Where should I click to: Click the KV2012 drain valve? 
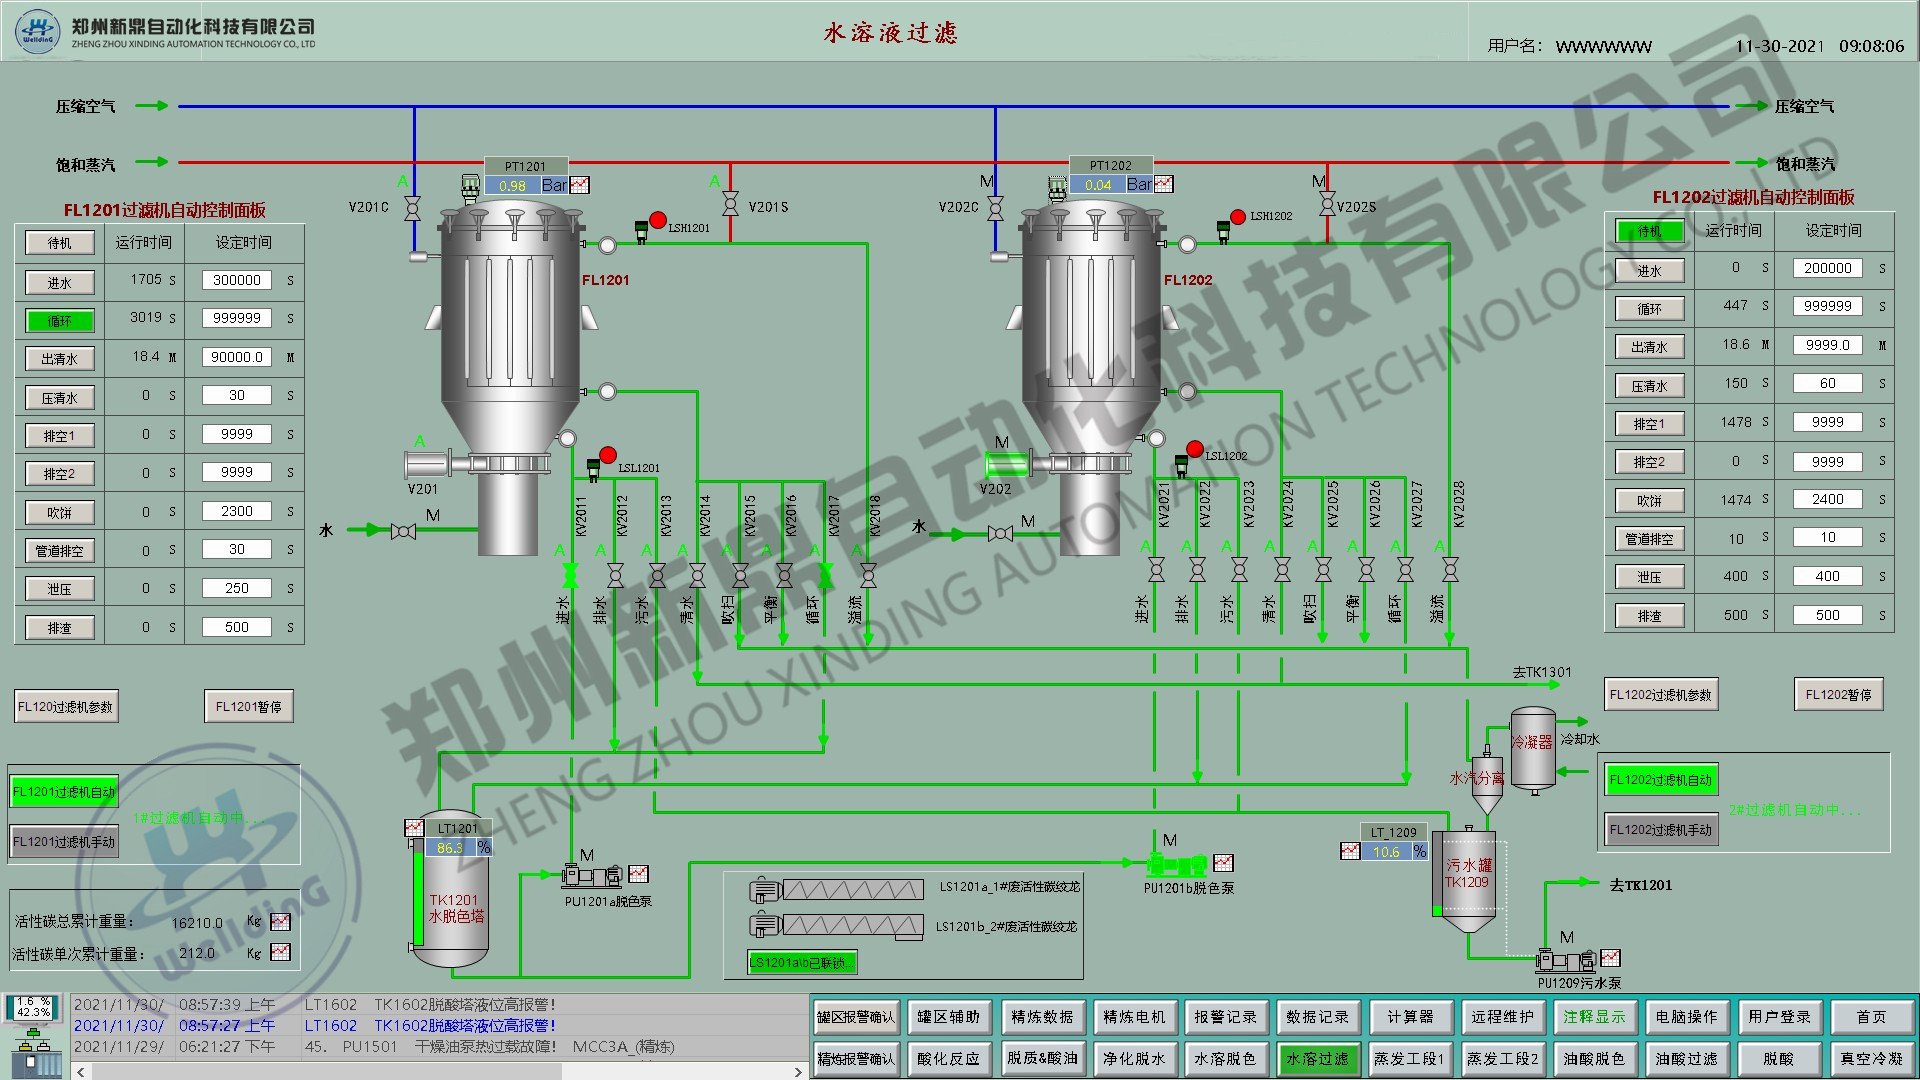click(615, 574)
